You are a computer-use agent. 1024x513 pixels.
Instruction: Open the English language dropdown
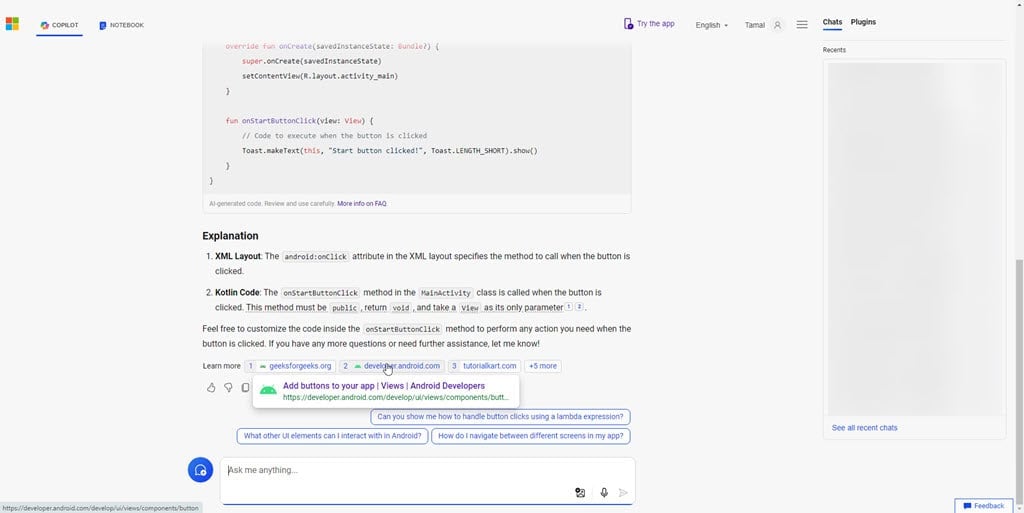pos(711,25)
